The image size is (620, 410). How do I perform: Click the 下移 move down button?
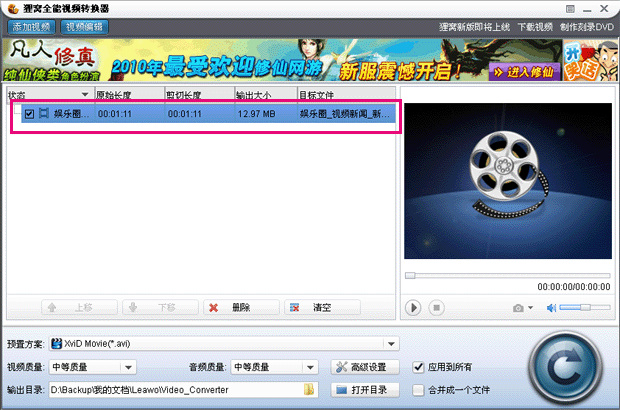coord(160,307)
